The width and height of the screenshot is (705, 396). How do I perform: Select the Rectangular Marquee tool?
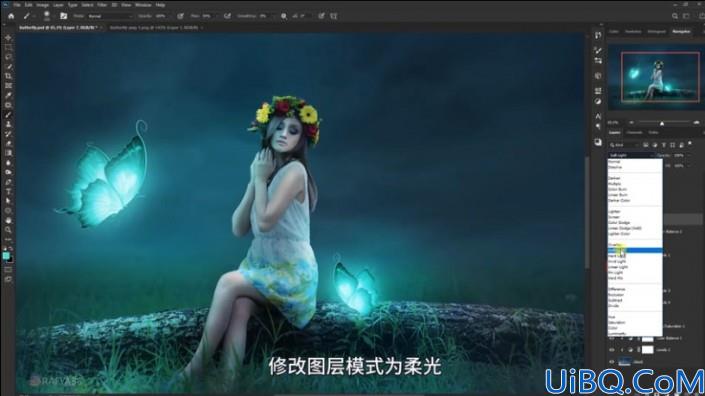click(8, 47)
